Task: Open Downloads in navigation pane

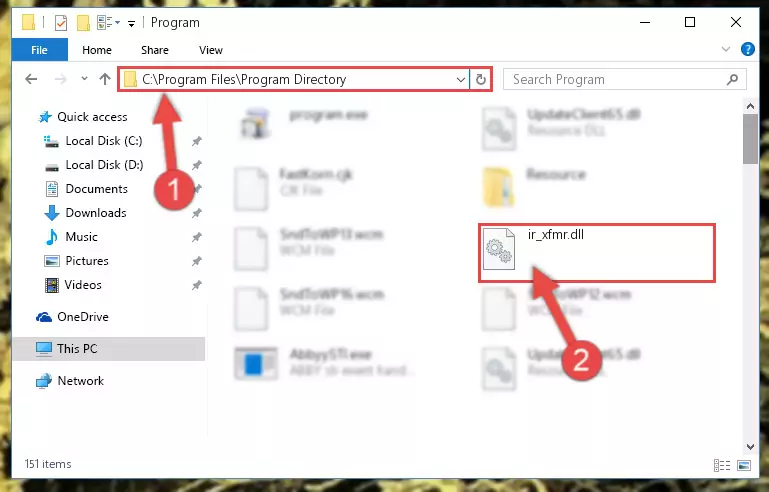Action: tap(96, 213)
